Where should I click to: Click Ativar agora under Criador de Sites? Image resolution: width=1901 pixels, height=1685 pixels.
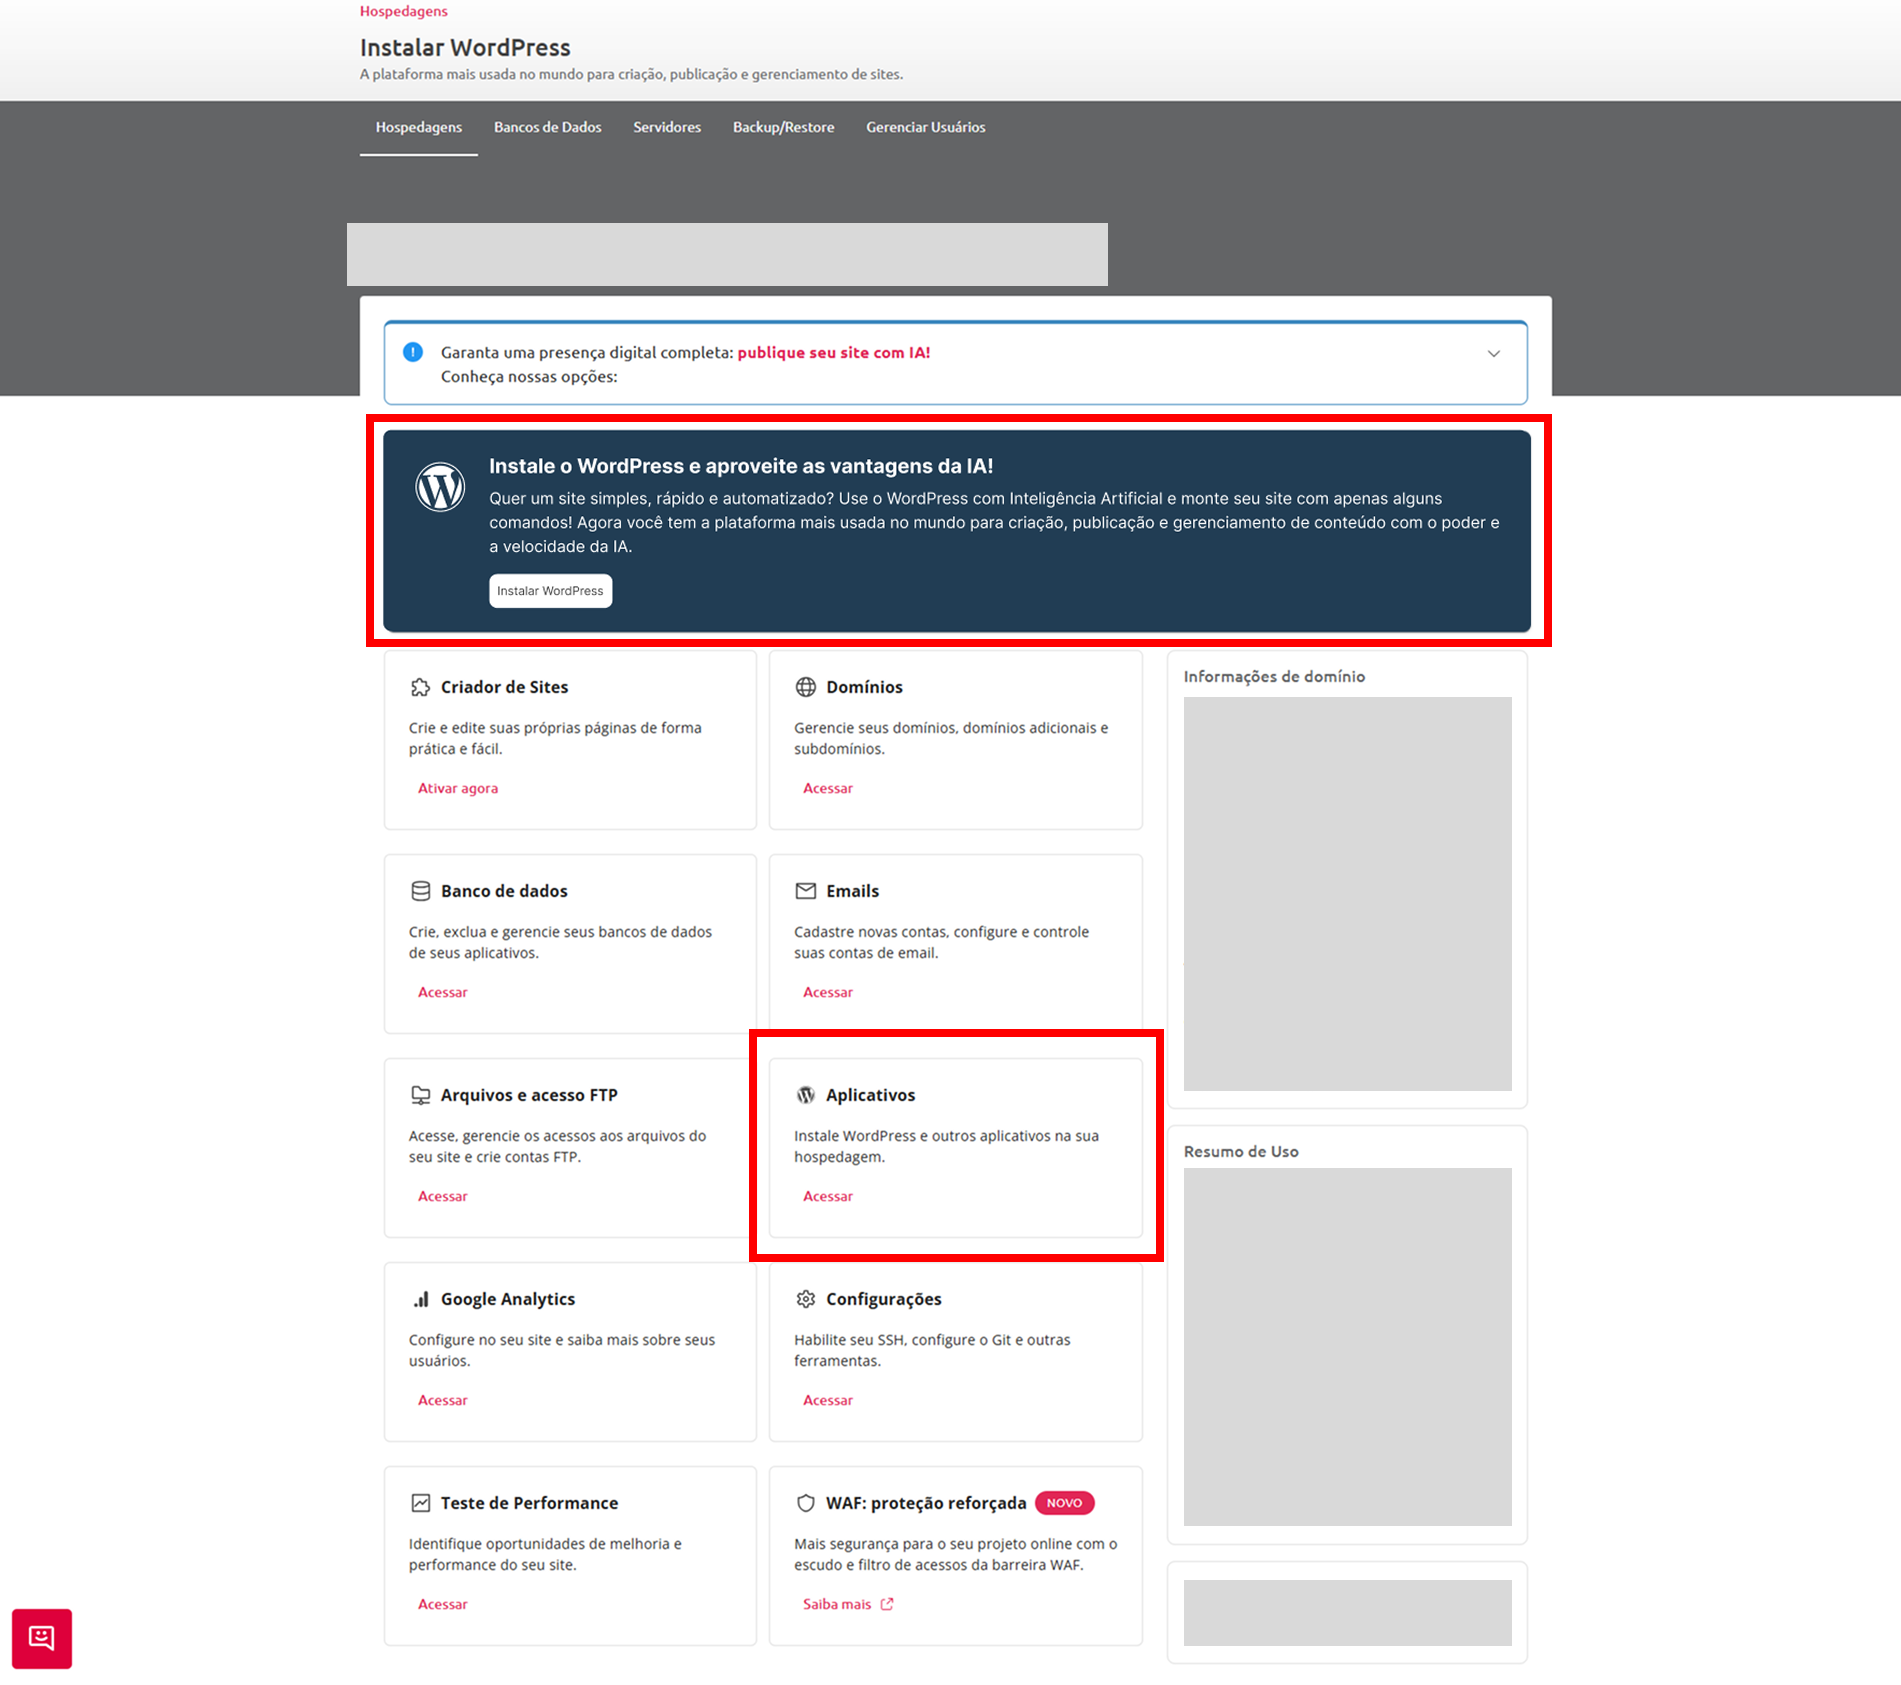(x=457, y=788)
